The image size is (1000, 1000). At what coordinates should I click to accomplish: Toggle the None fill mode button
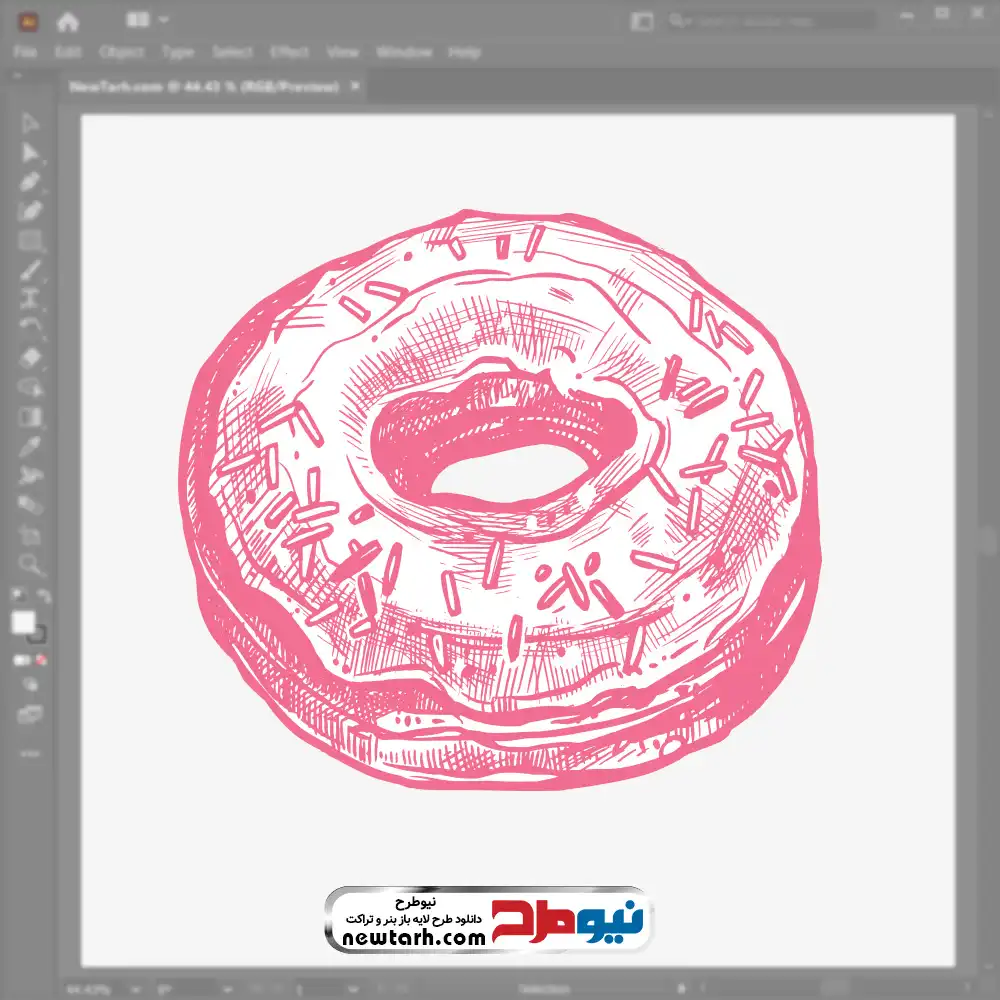pos(42,661)
